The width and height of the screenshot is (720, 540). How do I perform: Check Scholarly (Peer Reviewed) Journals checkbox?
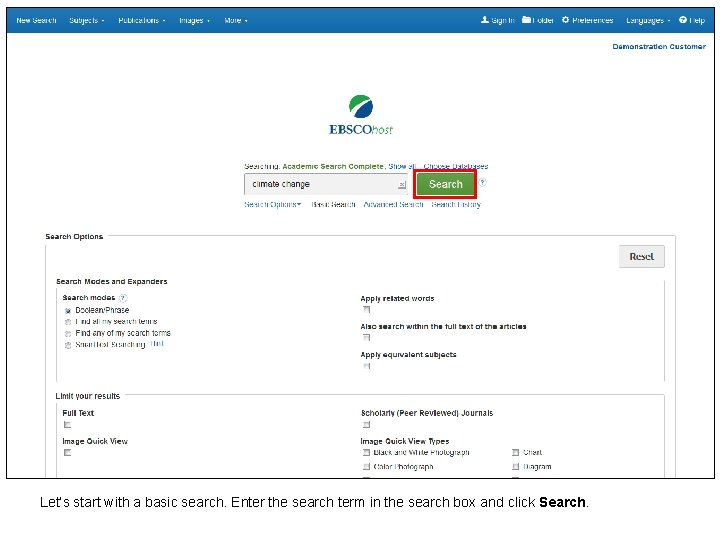pyautogui.click(x=366, y=425)
